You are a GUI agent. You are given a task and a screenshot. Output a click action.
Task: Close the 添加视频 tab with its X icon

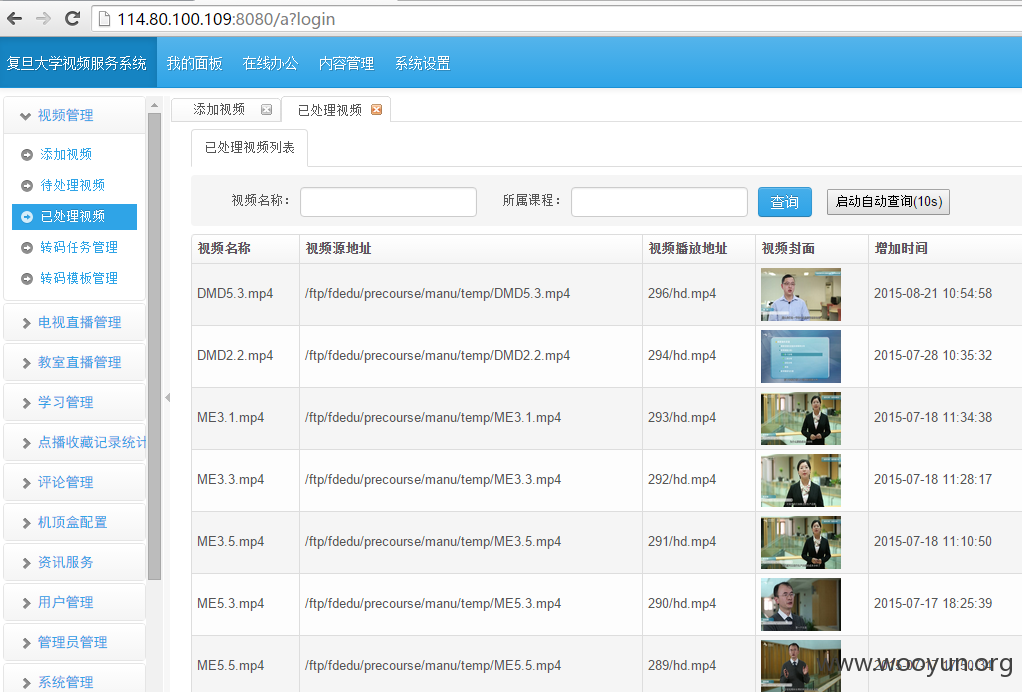[267, 109]
